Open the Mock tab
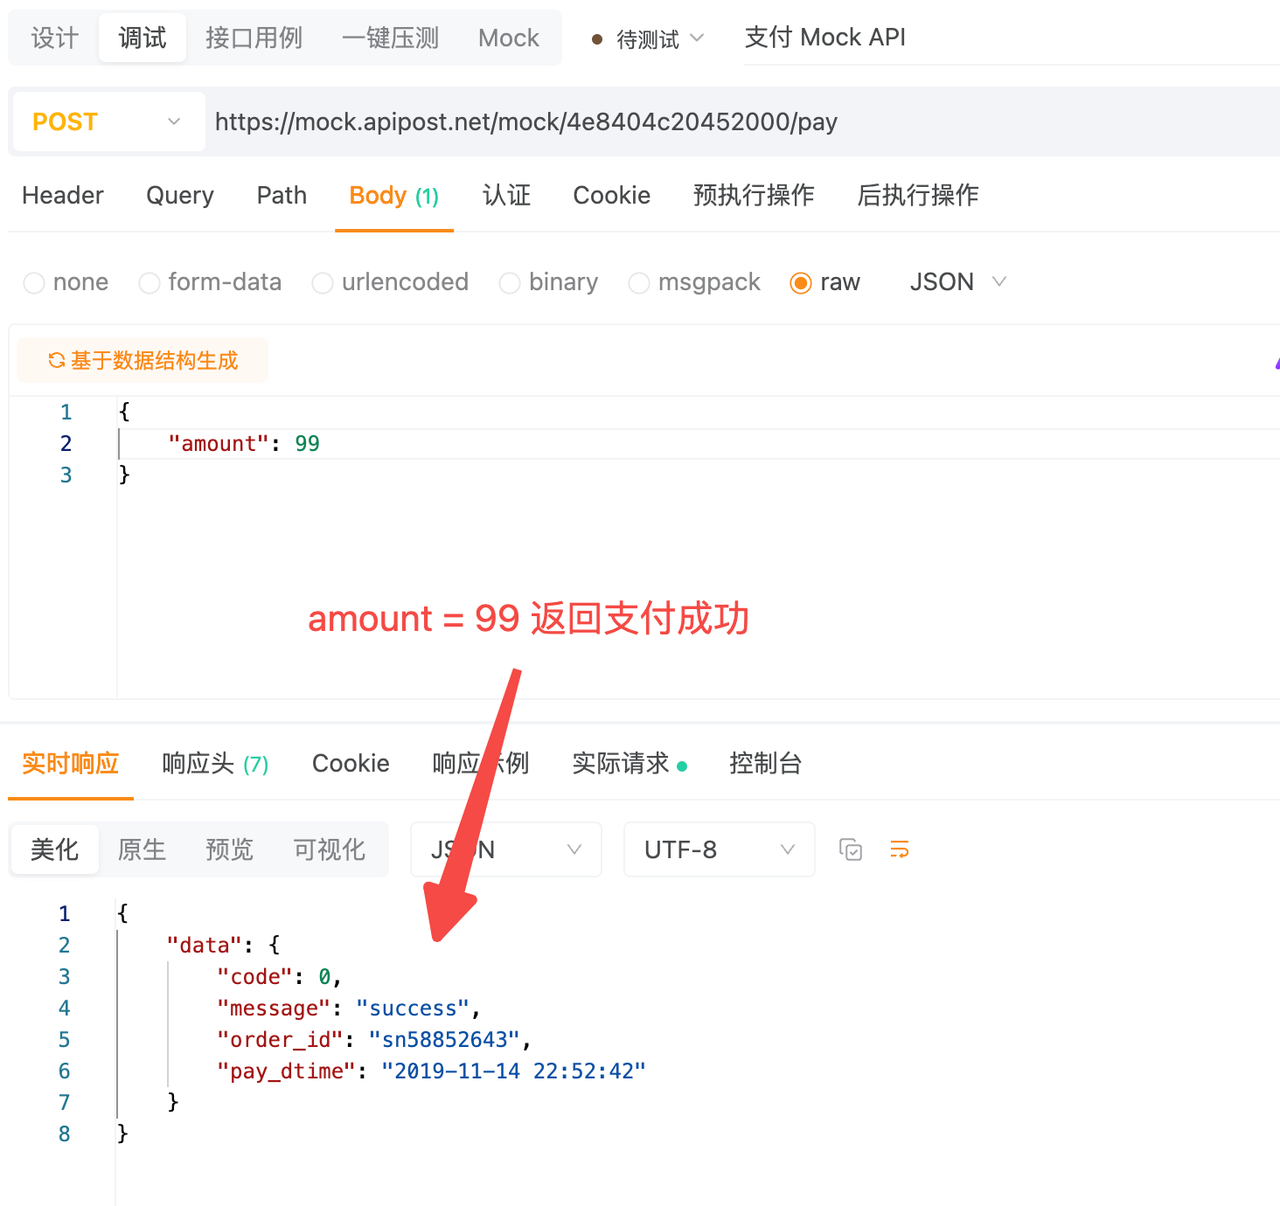This screenshot has width=1280, height=1206. [508, 38]
